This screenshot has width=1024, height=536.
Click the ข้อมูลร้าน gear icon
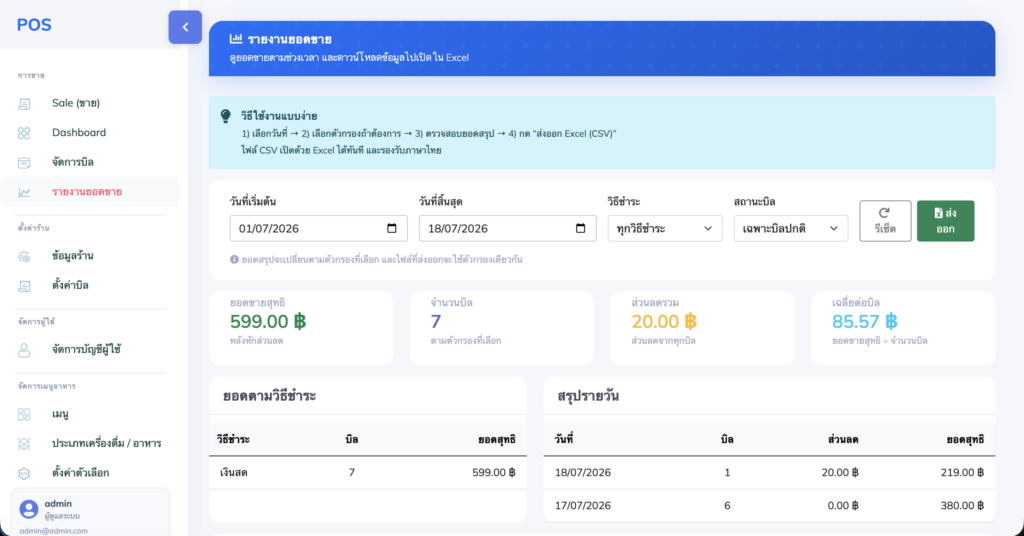pyautogui.click(x=24, y=256)
